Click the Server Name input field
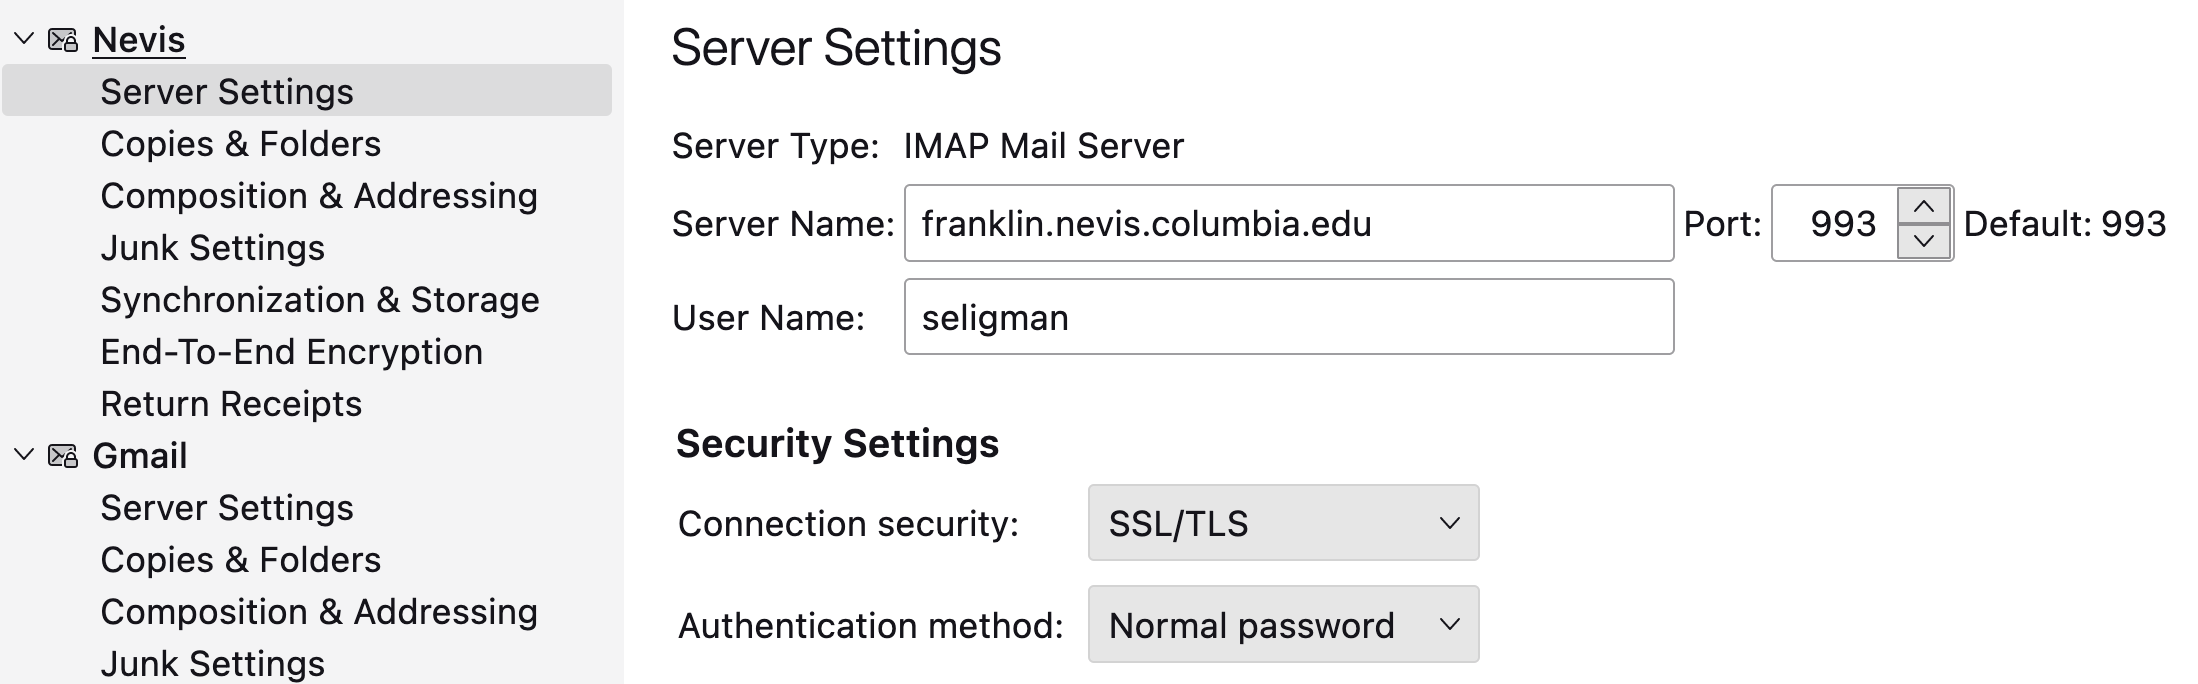The width and height of the screenshot is (2198, 684). pos(1288,223)
